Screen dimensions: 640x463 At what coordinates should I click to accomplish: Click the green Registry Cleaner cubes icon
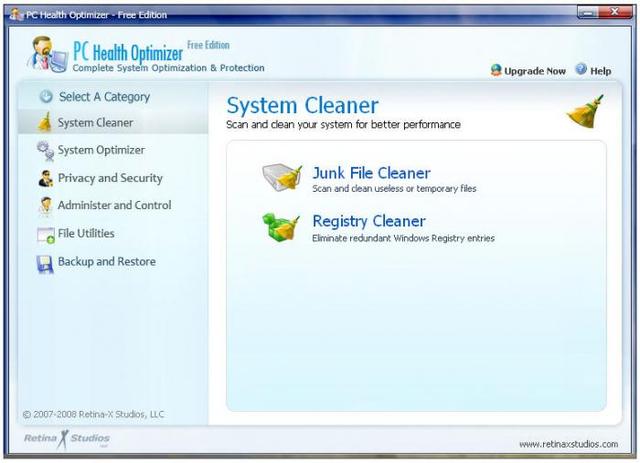coord(281,227)
